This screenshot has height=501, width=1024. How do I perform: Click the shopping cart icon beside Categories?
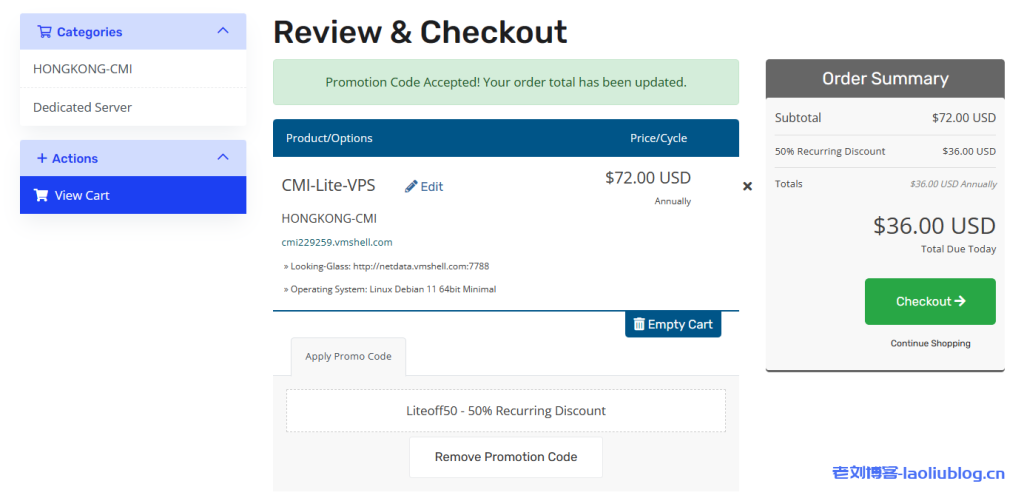44,32
